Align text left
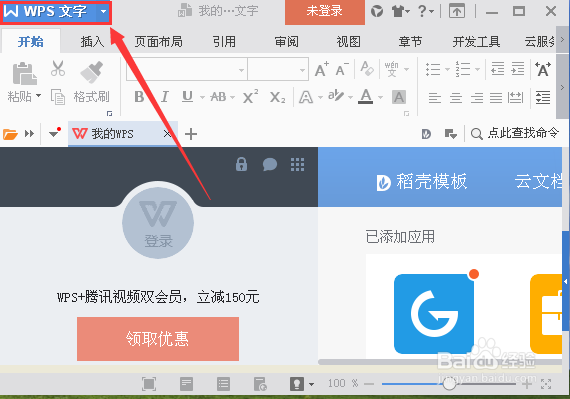This screenshot has width=570, height=399. pos(434,97)
